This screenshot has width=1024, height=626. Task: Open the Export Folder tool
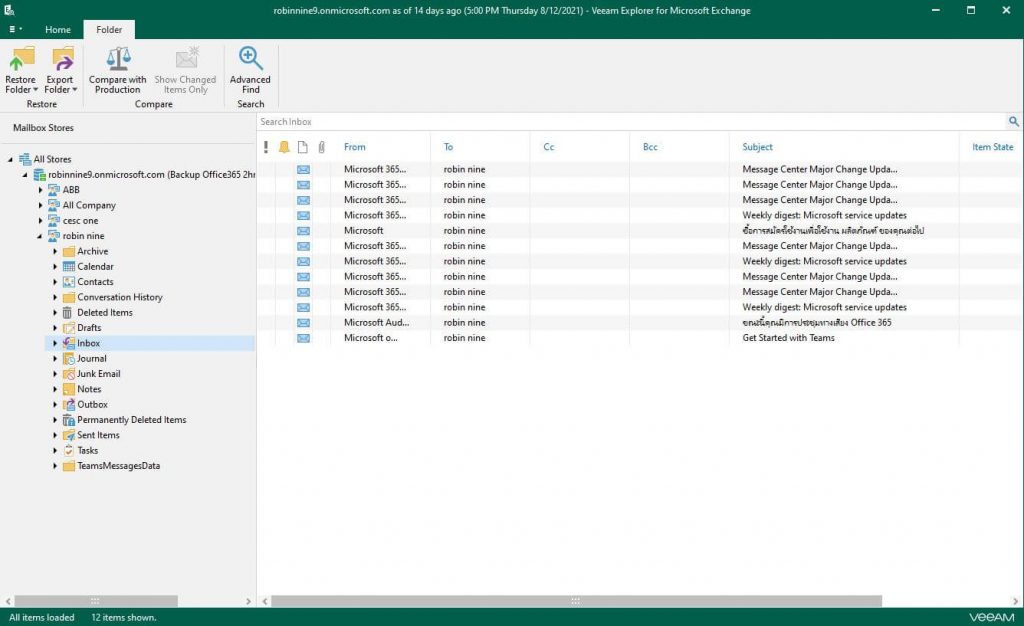pos(60,70)
